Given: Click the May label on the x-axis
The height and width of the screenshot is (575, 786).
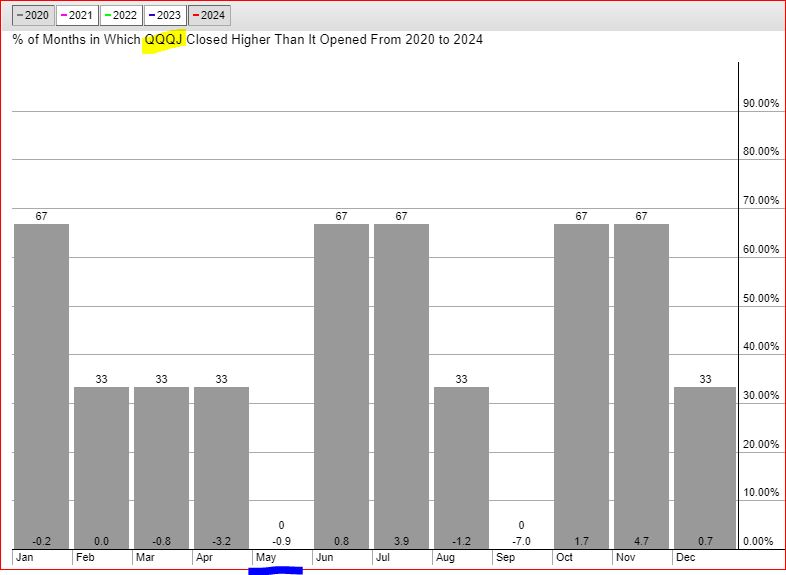Looking at the screenshot, I should [x=266, y=557].
